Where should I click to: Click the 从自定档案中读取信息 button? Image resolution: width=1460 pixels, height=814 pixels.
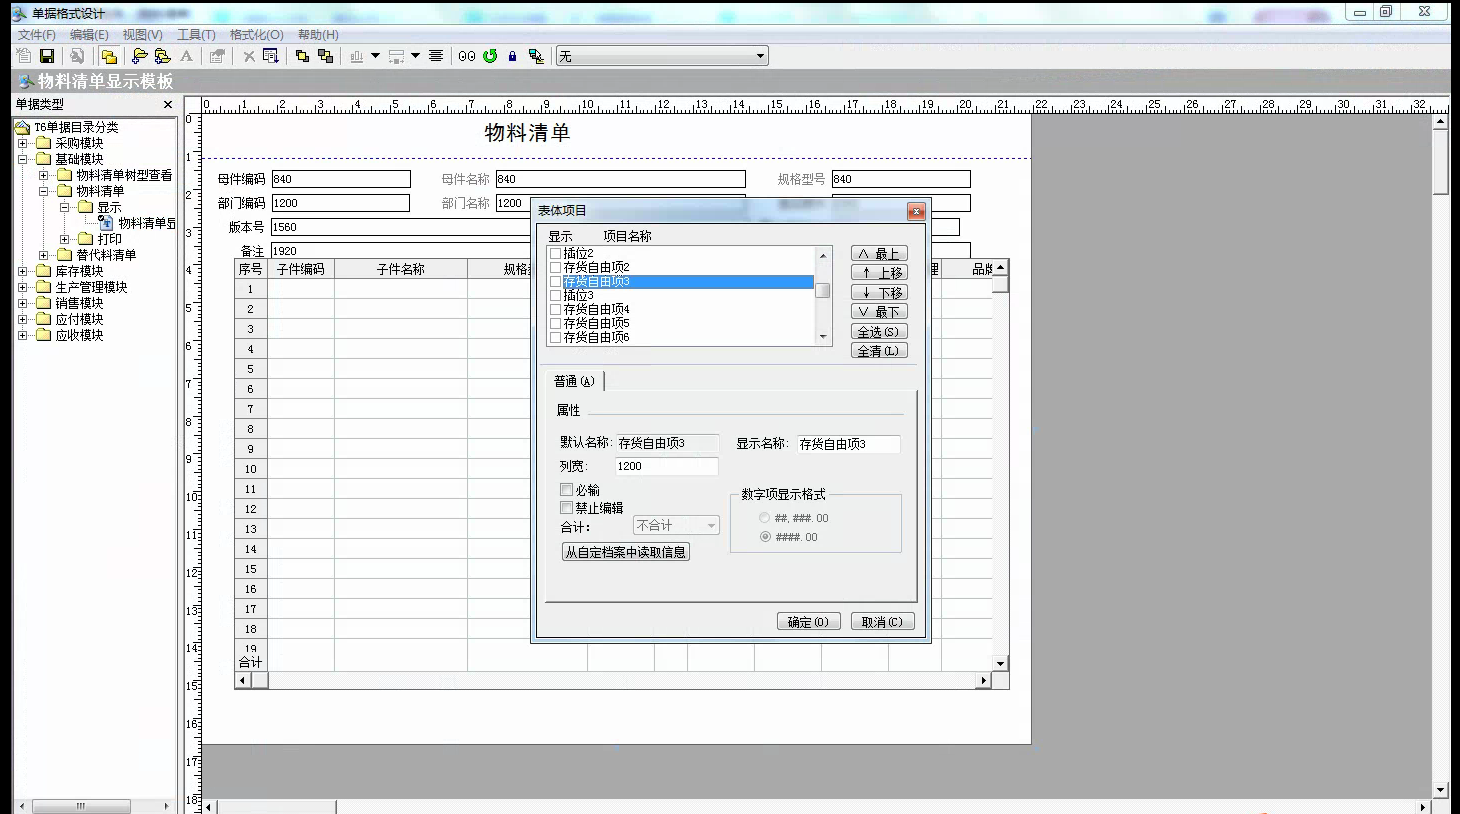[x=626, y=552]
